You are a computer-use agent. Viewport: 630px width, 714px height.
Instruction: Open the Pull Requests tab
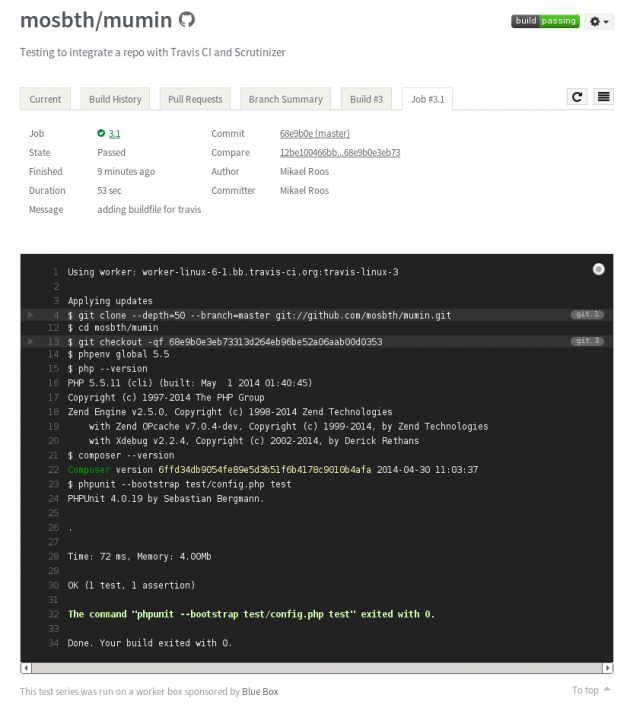(195, 99)
